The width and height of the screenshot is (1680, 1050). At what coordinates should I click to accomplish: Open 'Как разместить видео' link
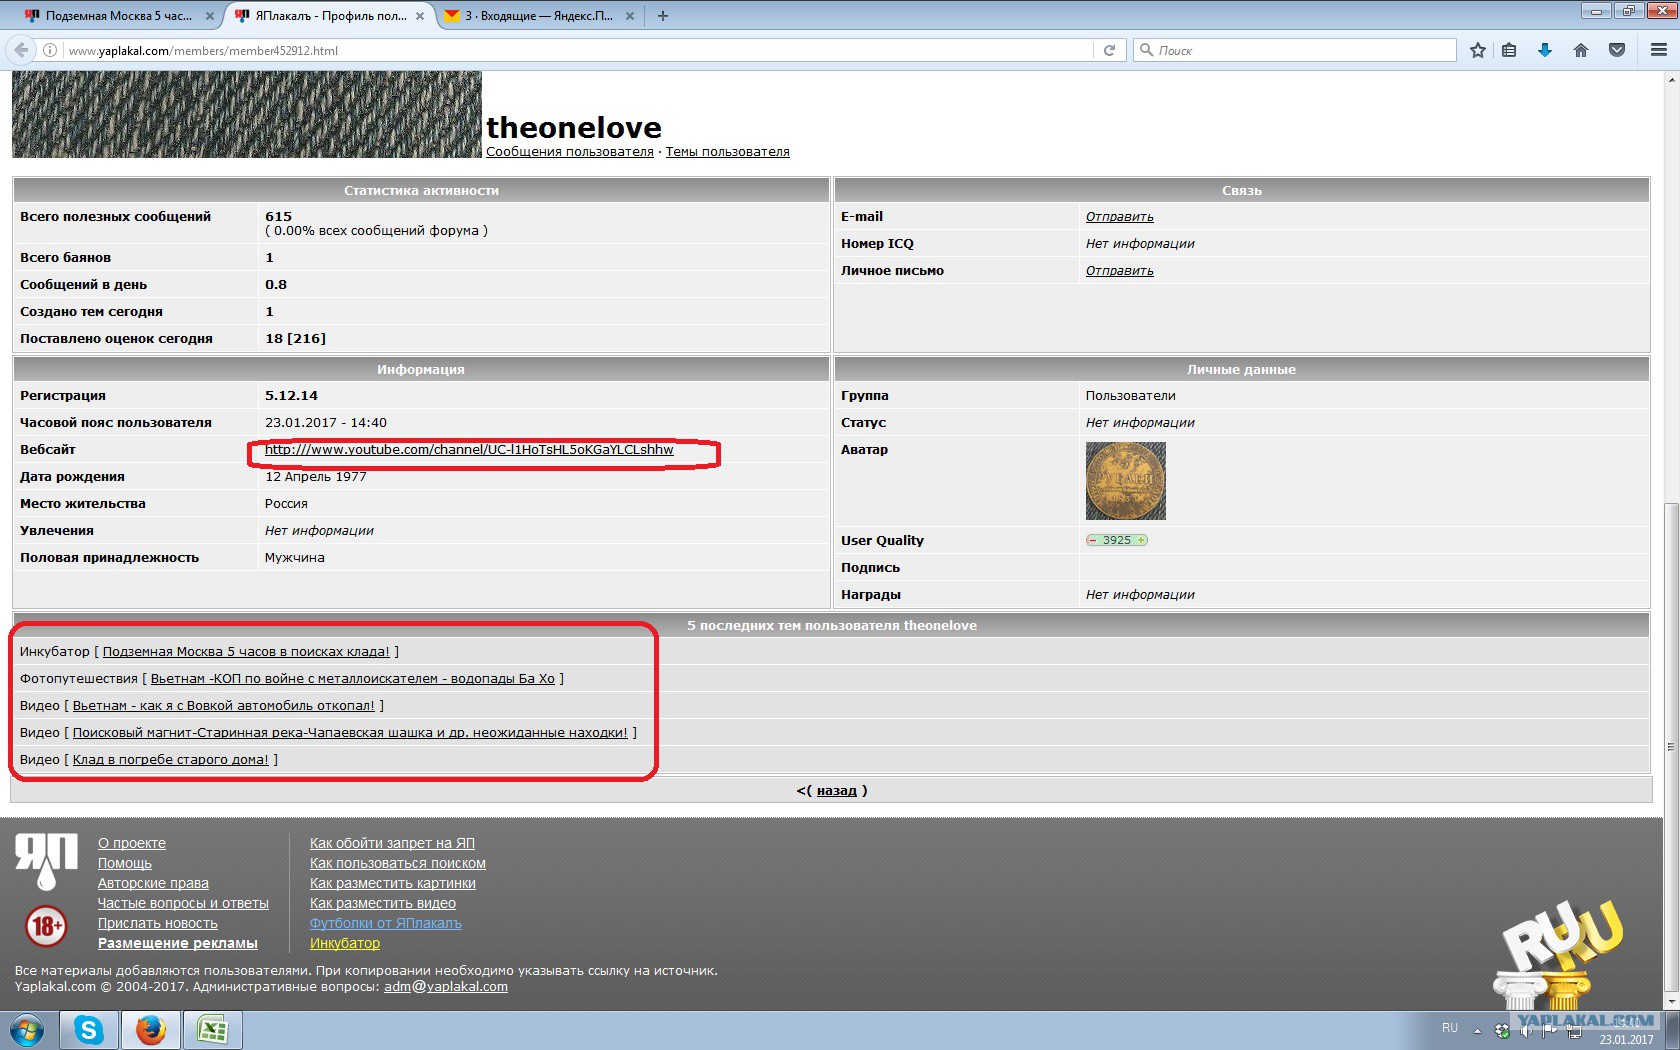tap(383, 904)
